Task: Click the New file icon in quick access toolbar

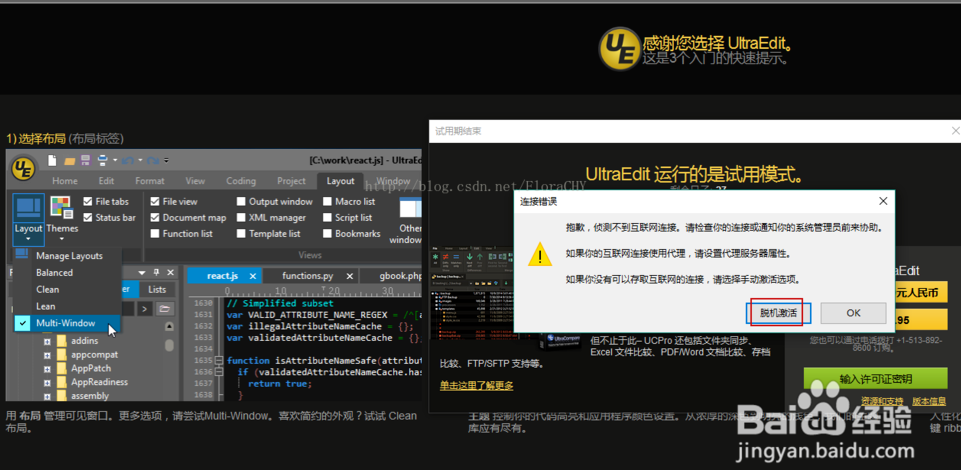Action: point(53,161)
